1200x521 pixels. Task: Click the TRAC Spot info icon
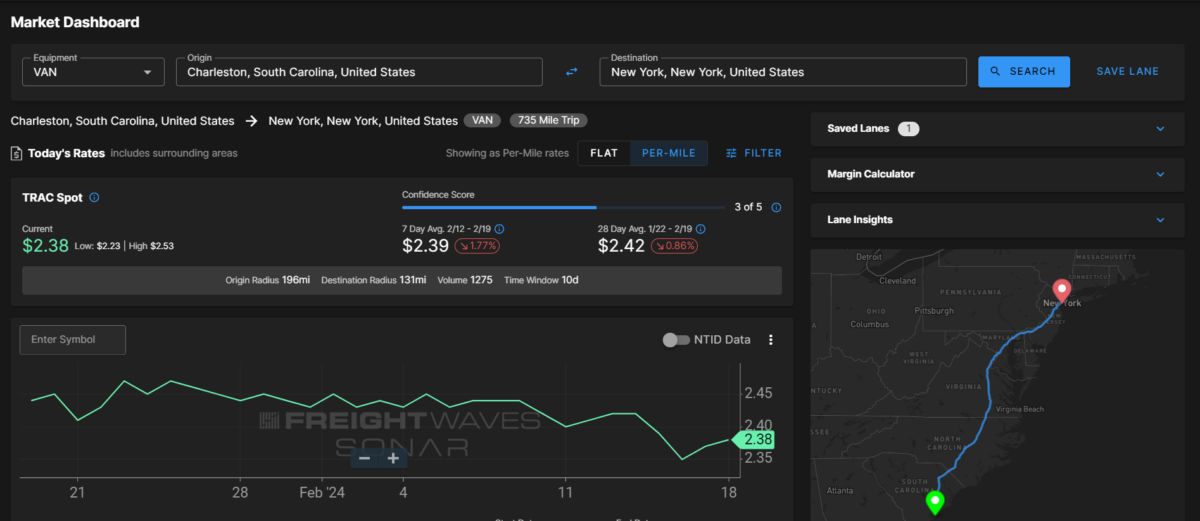pos(94,198)
